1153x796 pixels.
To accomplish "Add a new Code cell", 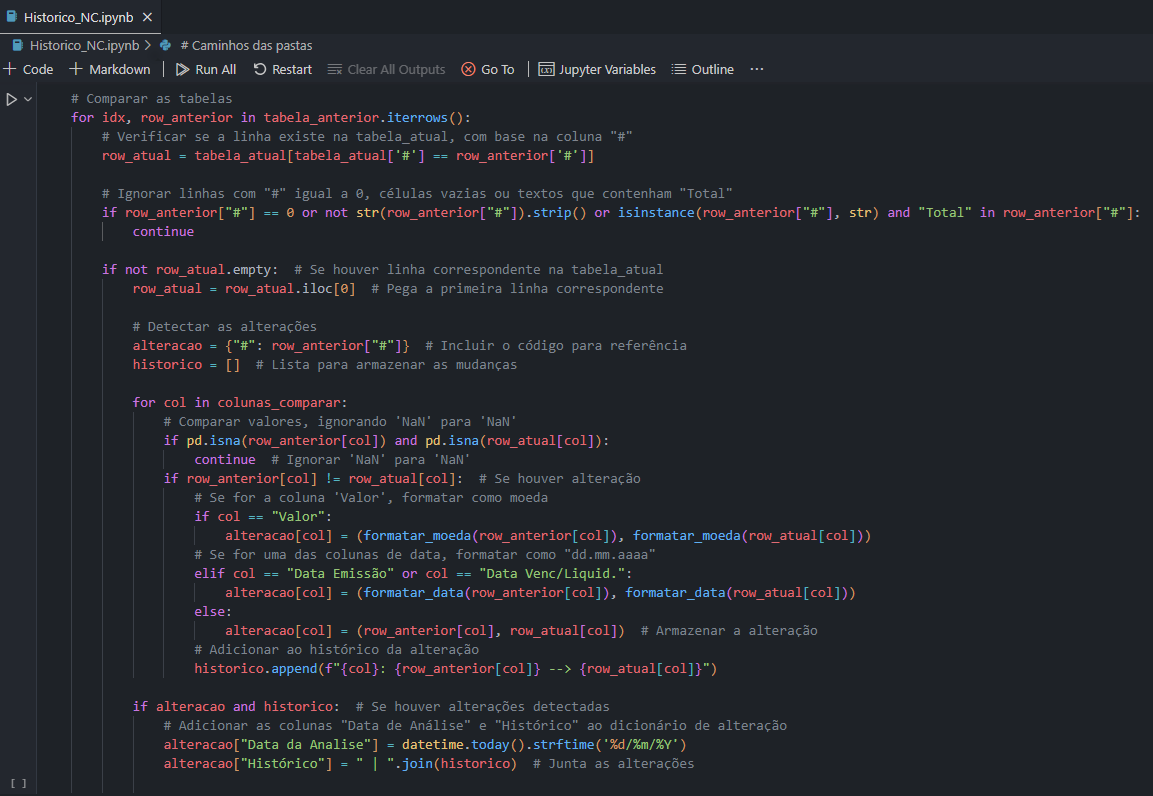I will pyautogui.click(x=28, y=69).
